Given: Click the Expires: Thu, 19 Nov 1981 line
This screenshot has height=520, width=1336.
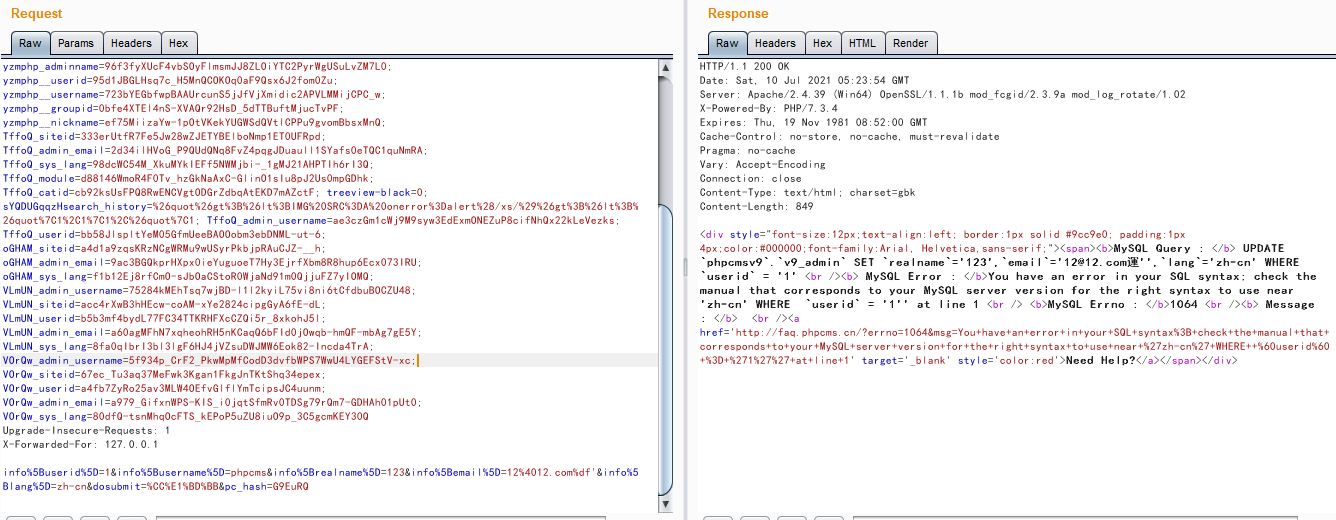Looking at the screenshot, I should point(814,122).
